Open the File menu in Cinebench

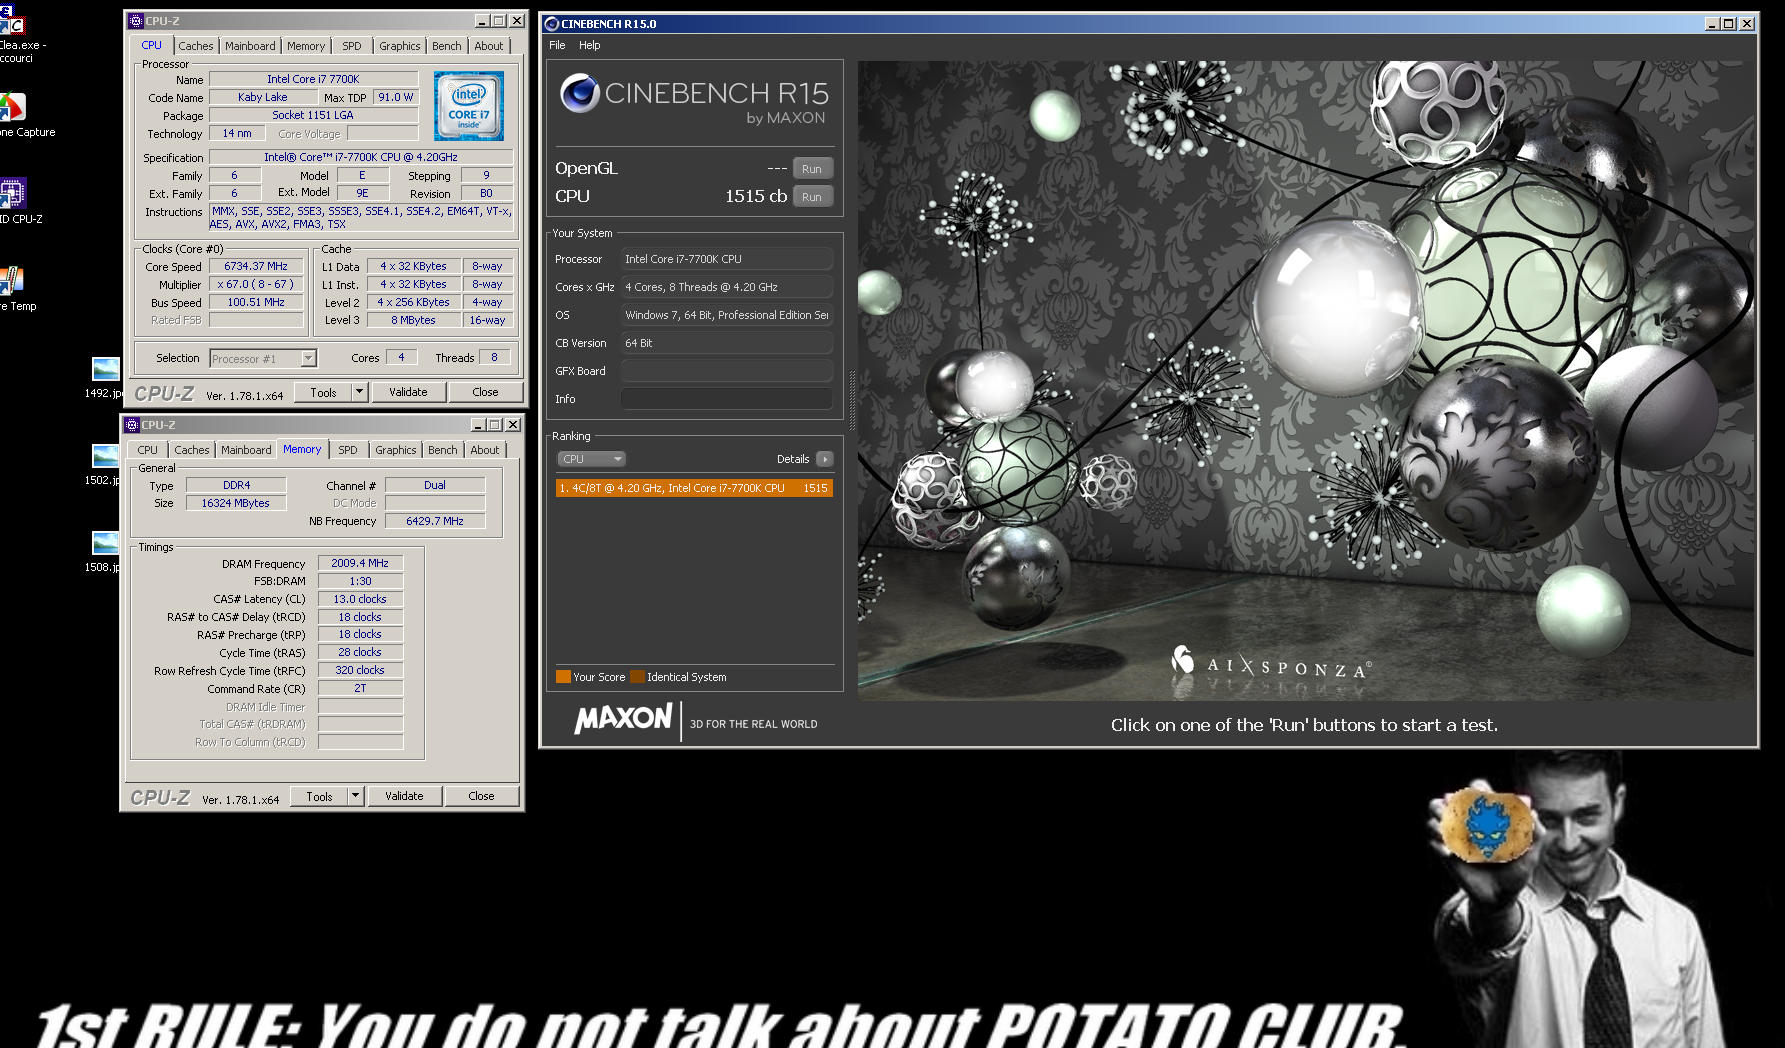coord(557,45)
